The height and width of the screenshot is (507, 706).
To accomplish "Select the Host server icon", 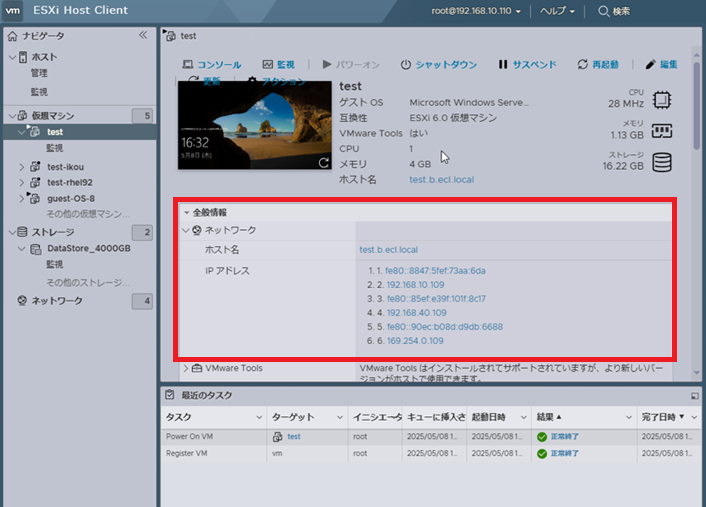I will pos(23,57).
